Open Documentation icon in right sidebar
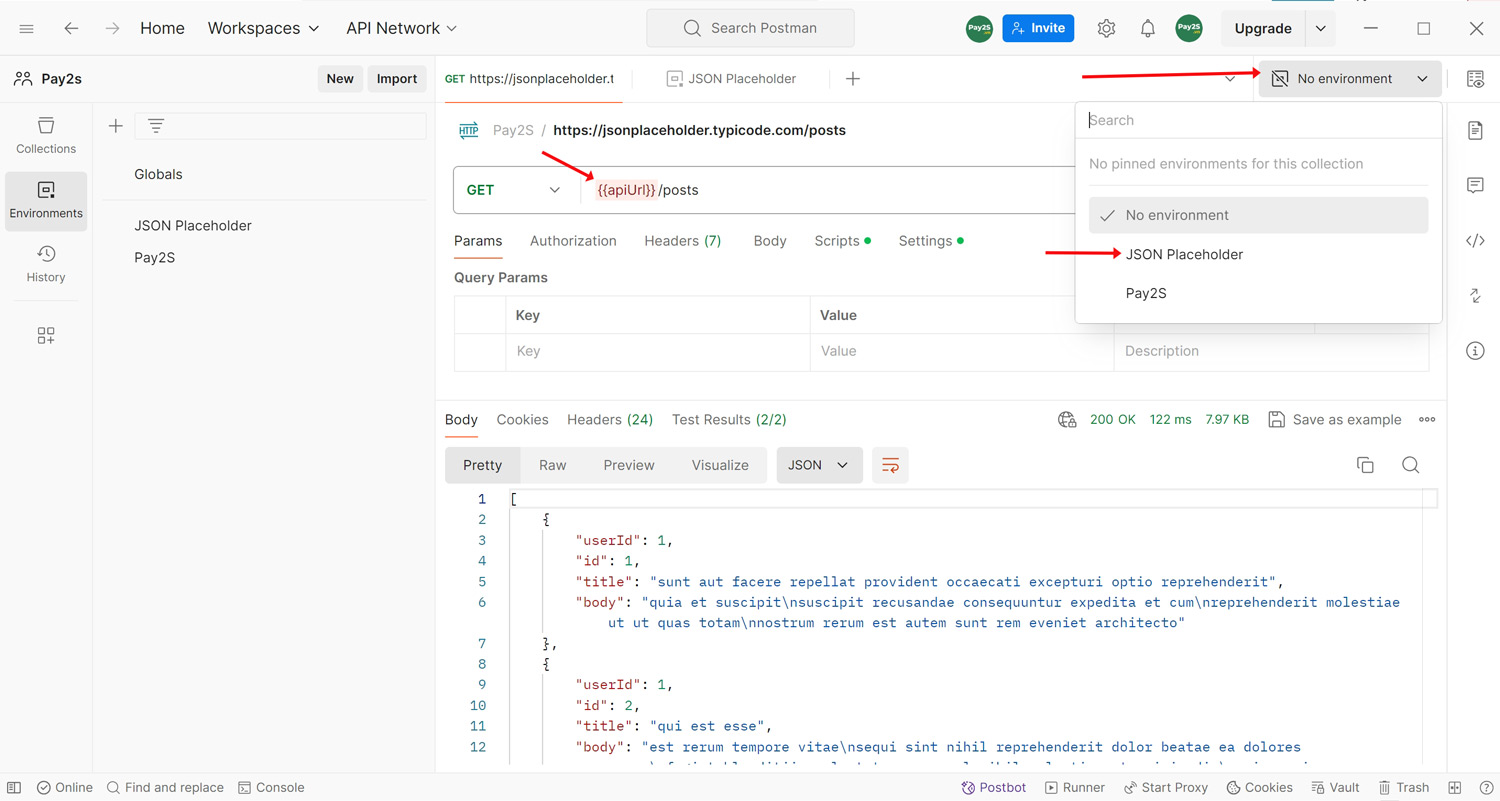This screenshot has width=1500, height=801. pyautogui.click(x=1475, y=130)
